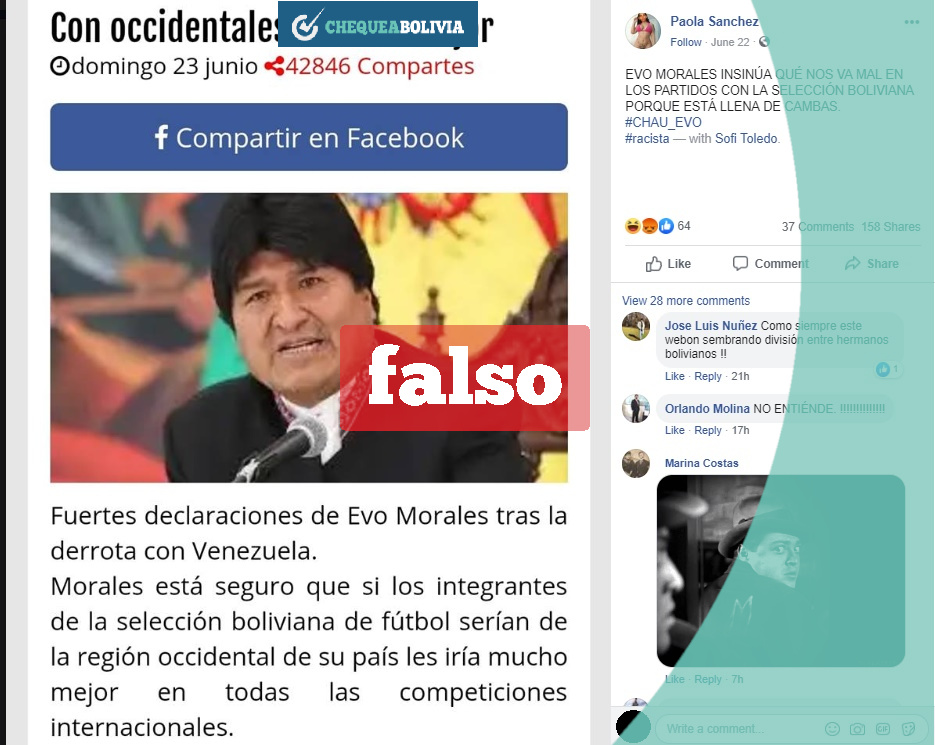Open the sticker picker in comment box
Screen dimensions: 935x745
tap(908, 728)
